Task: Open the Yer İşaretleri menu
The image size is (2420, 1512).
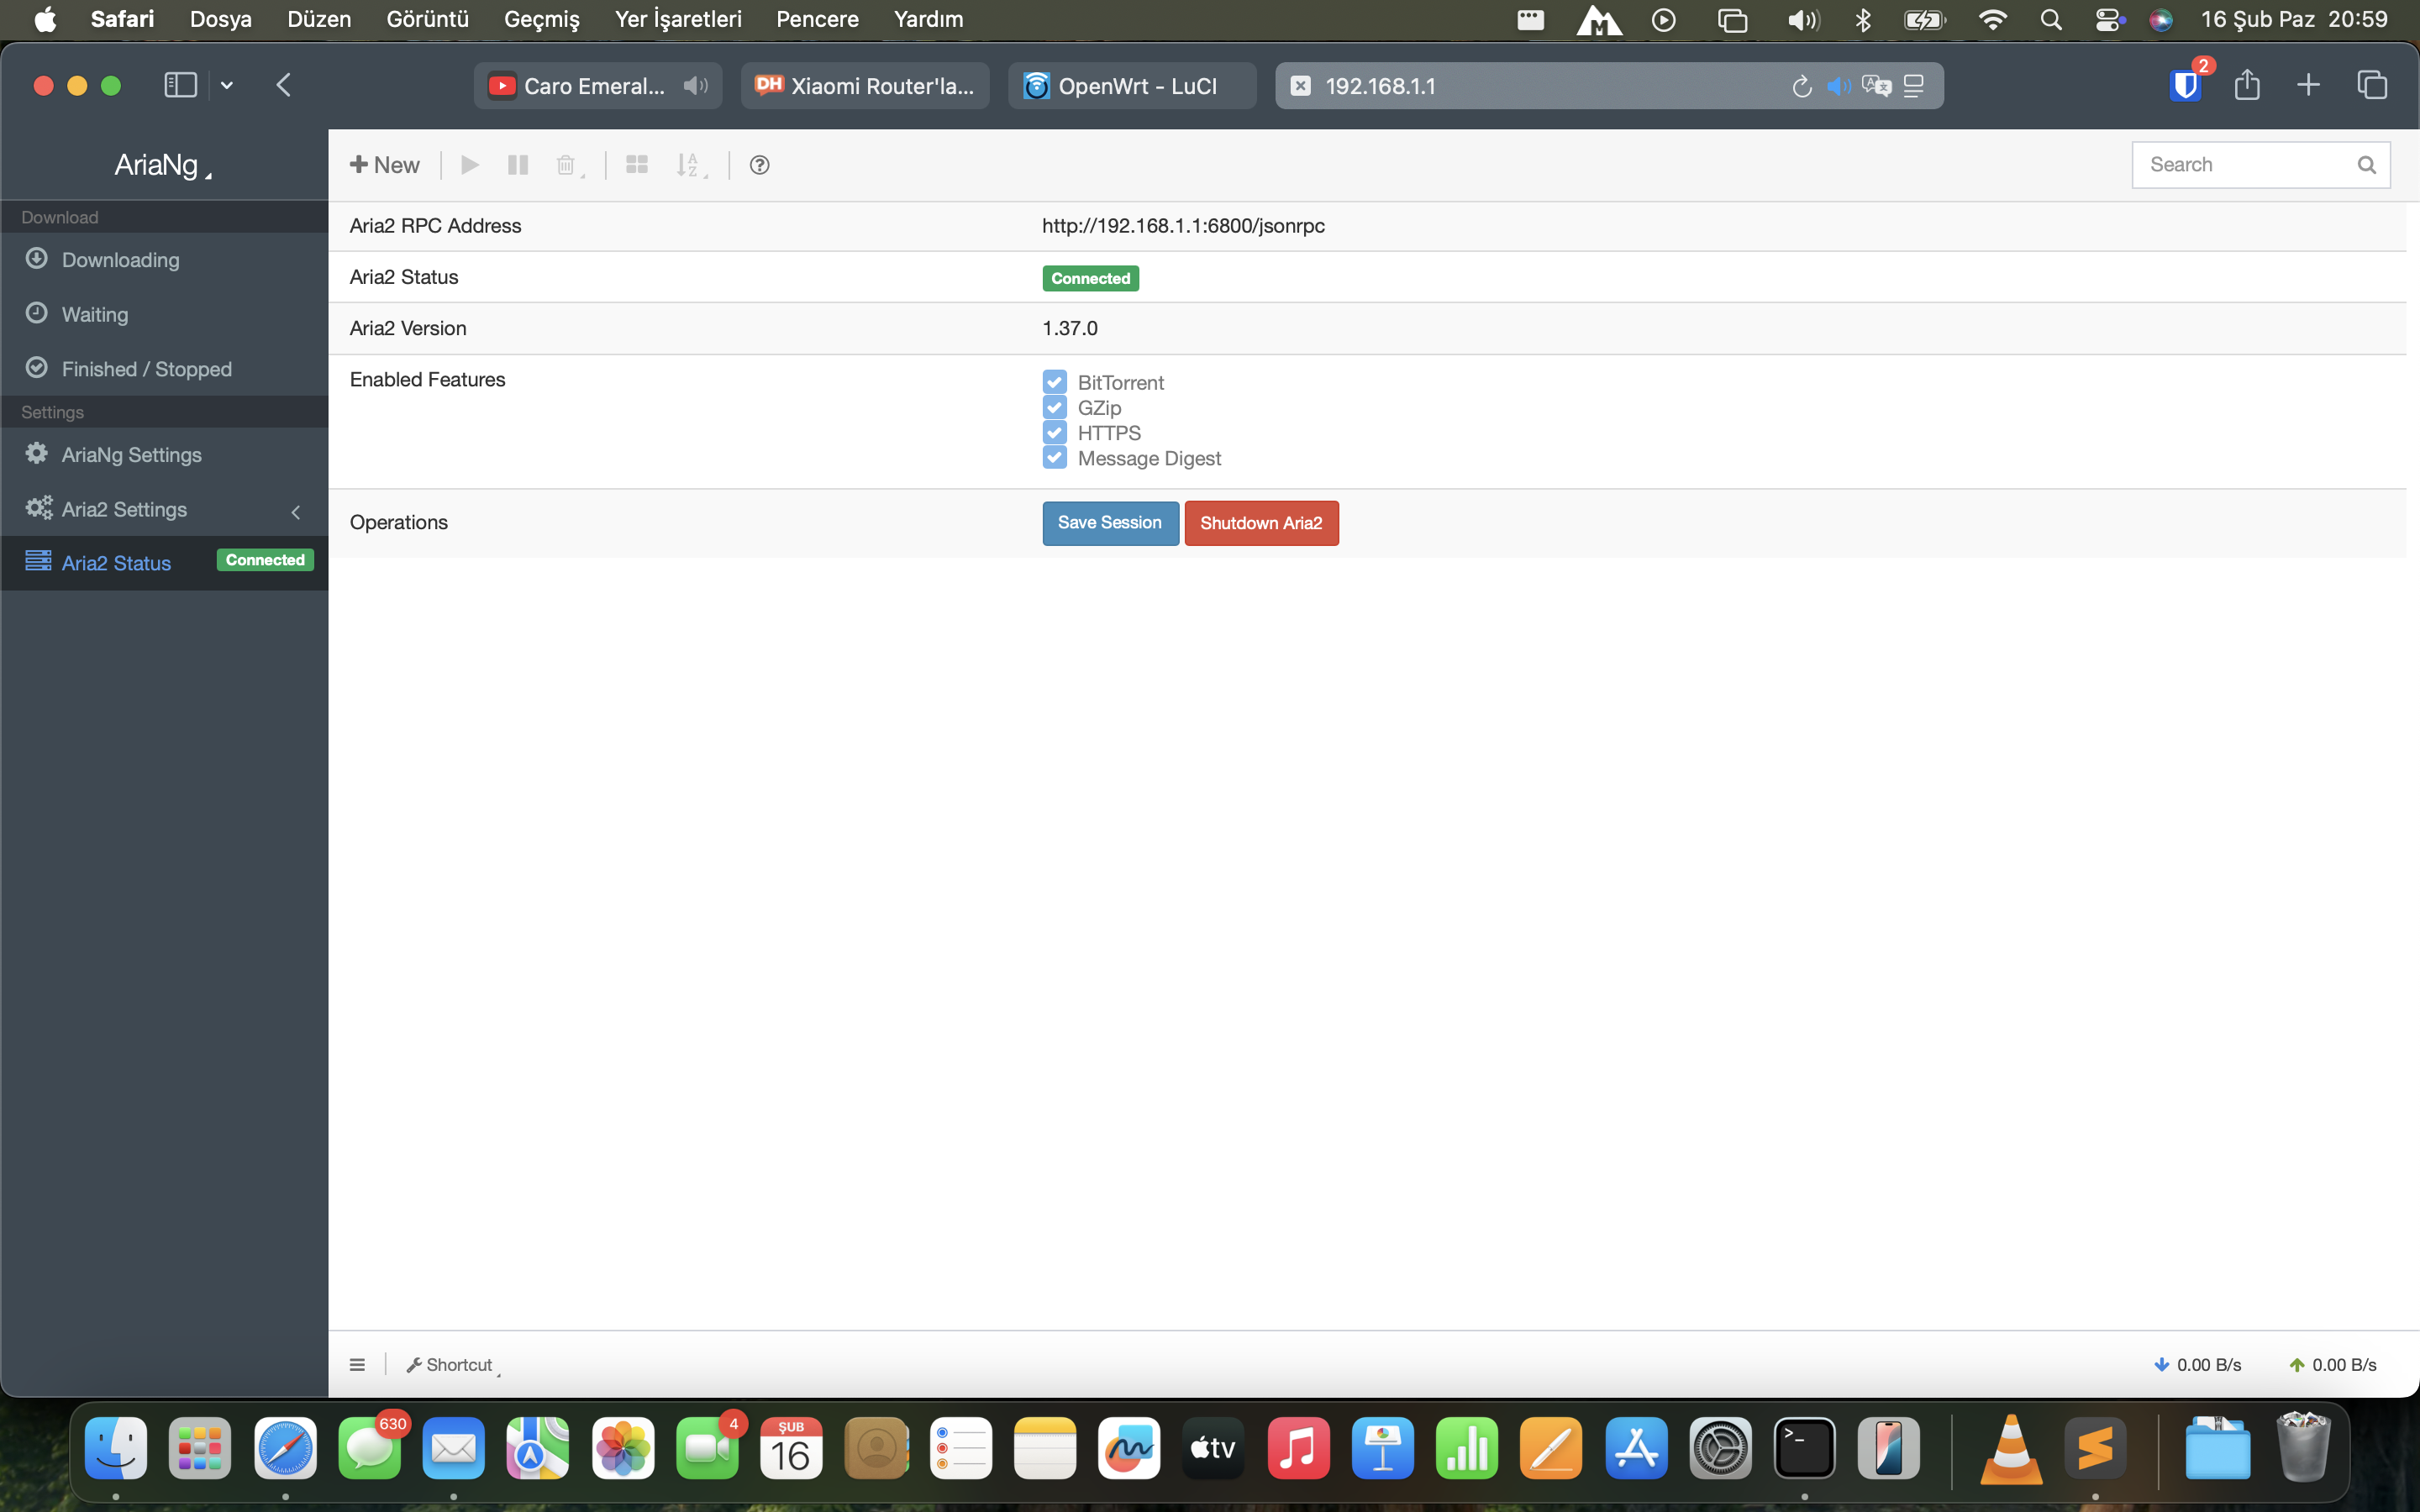Action: [678, 19]
